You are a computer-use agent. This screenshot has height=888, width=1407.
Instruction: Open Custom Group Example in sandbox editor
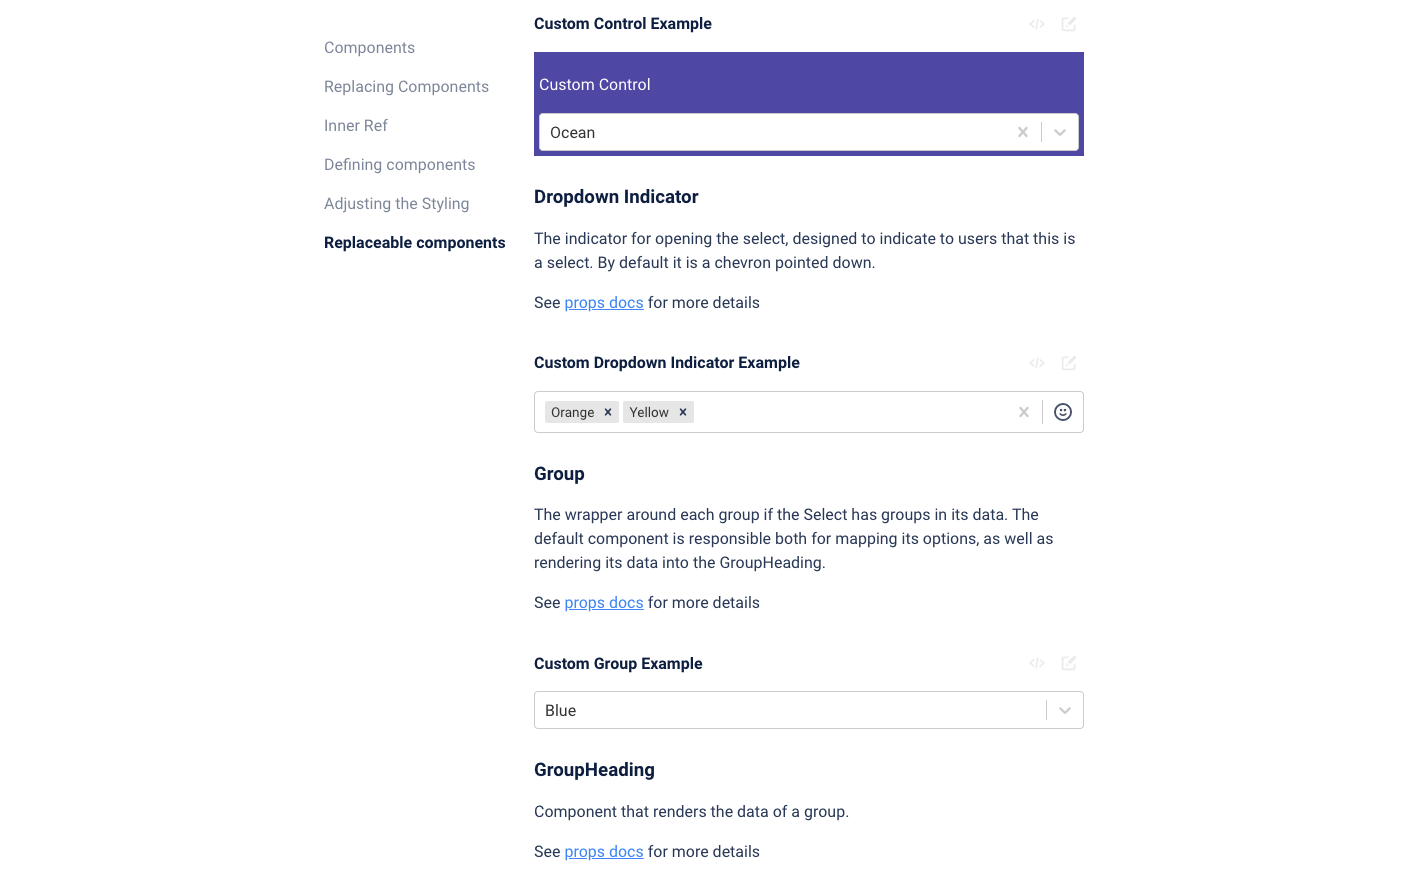pos(1069,663)
